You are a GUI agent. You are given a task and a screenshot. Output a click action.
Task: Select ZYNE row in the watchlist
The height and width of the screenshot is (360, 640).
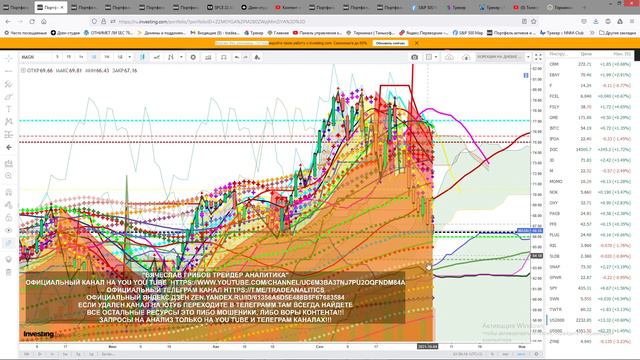tap(590, 342)
